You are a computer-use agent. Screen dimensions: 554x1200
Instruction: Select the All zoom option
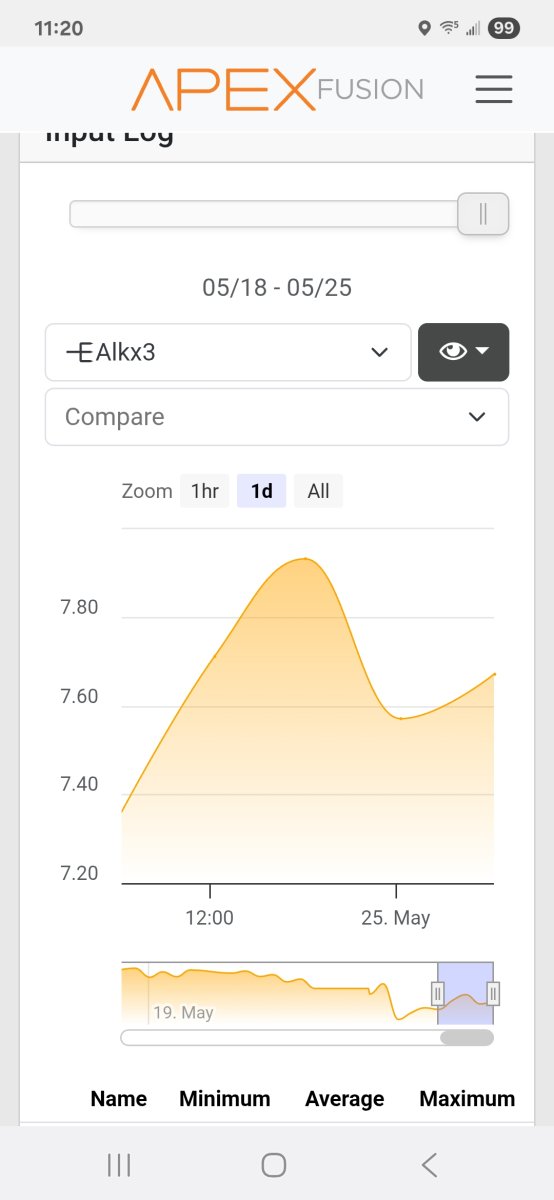coord(318,491)
